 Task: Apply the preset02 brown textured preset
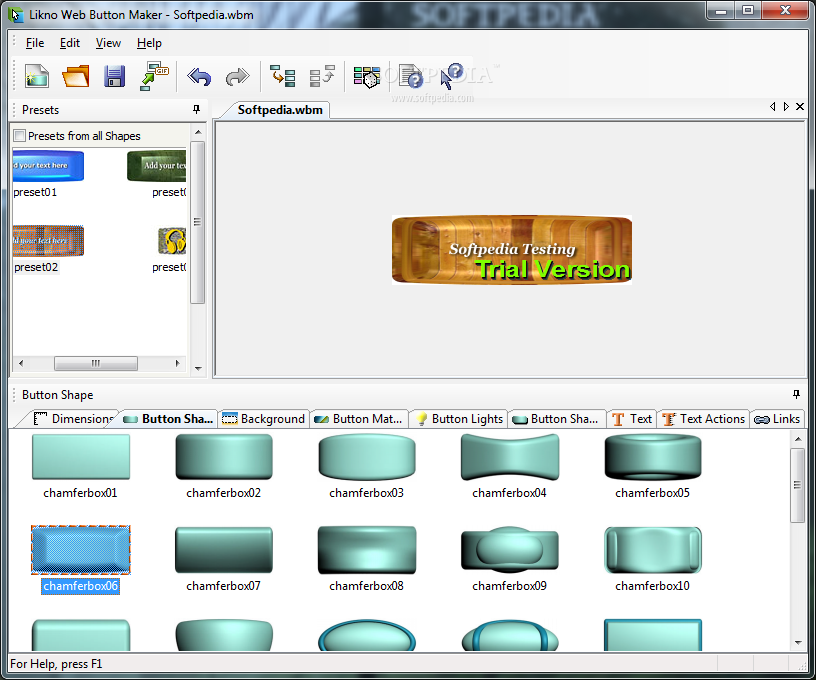point(48,241)
